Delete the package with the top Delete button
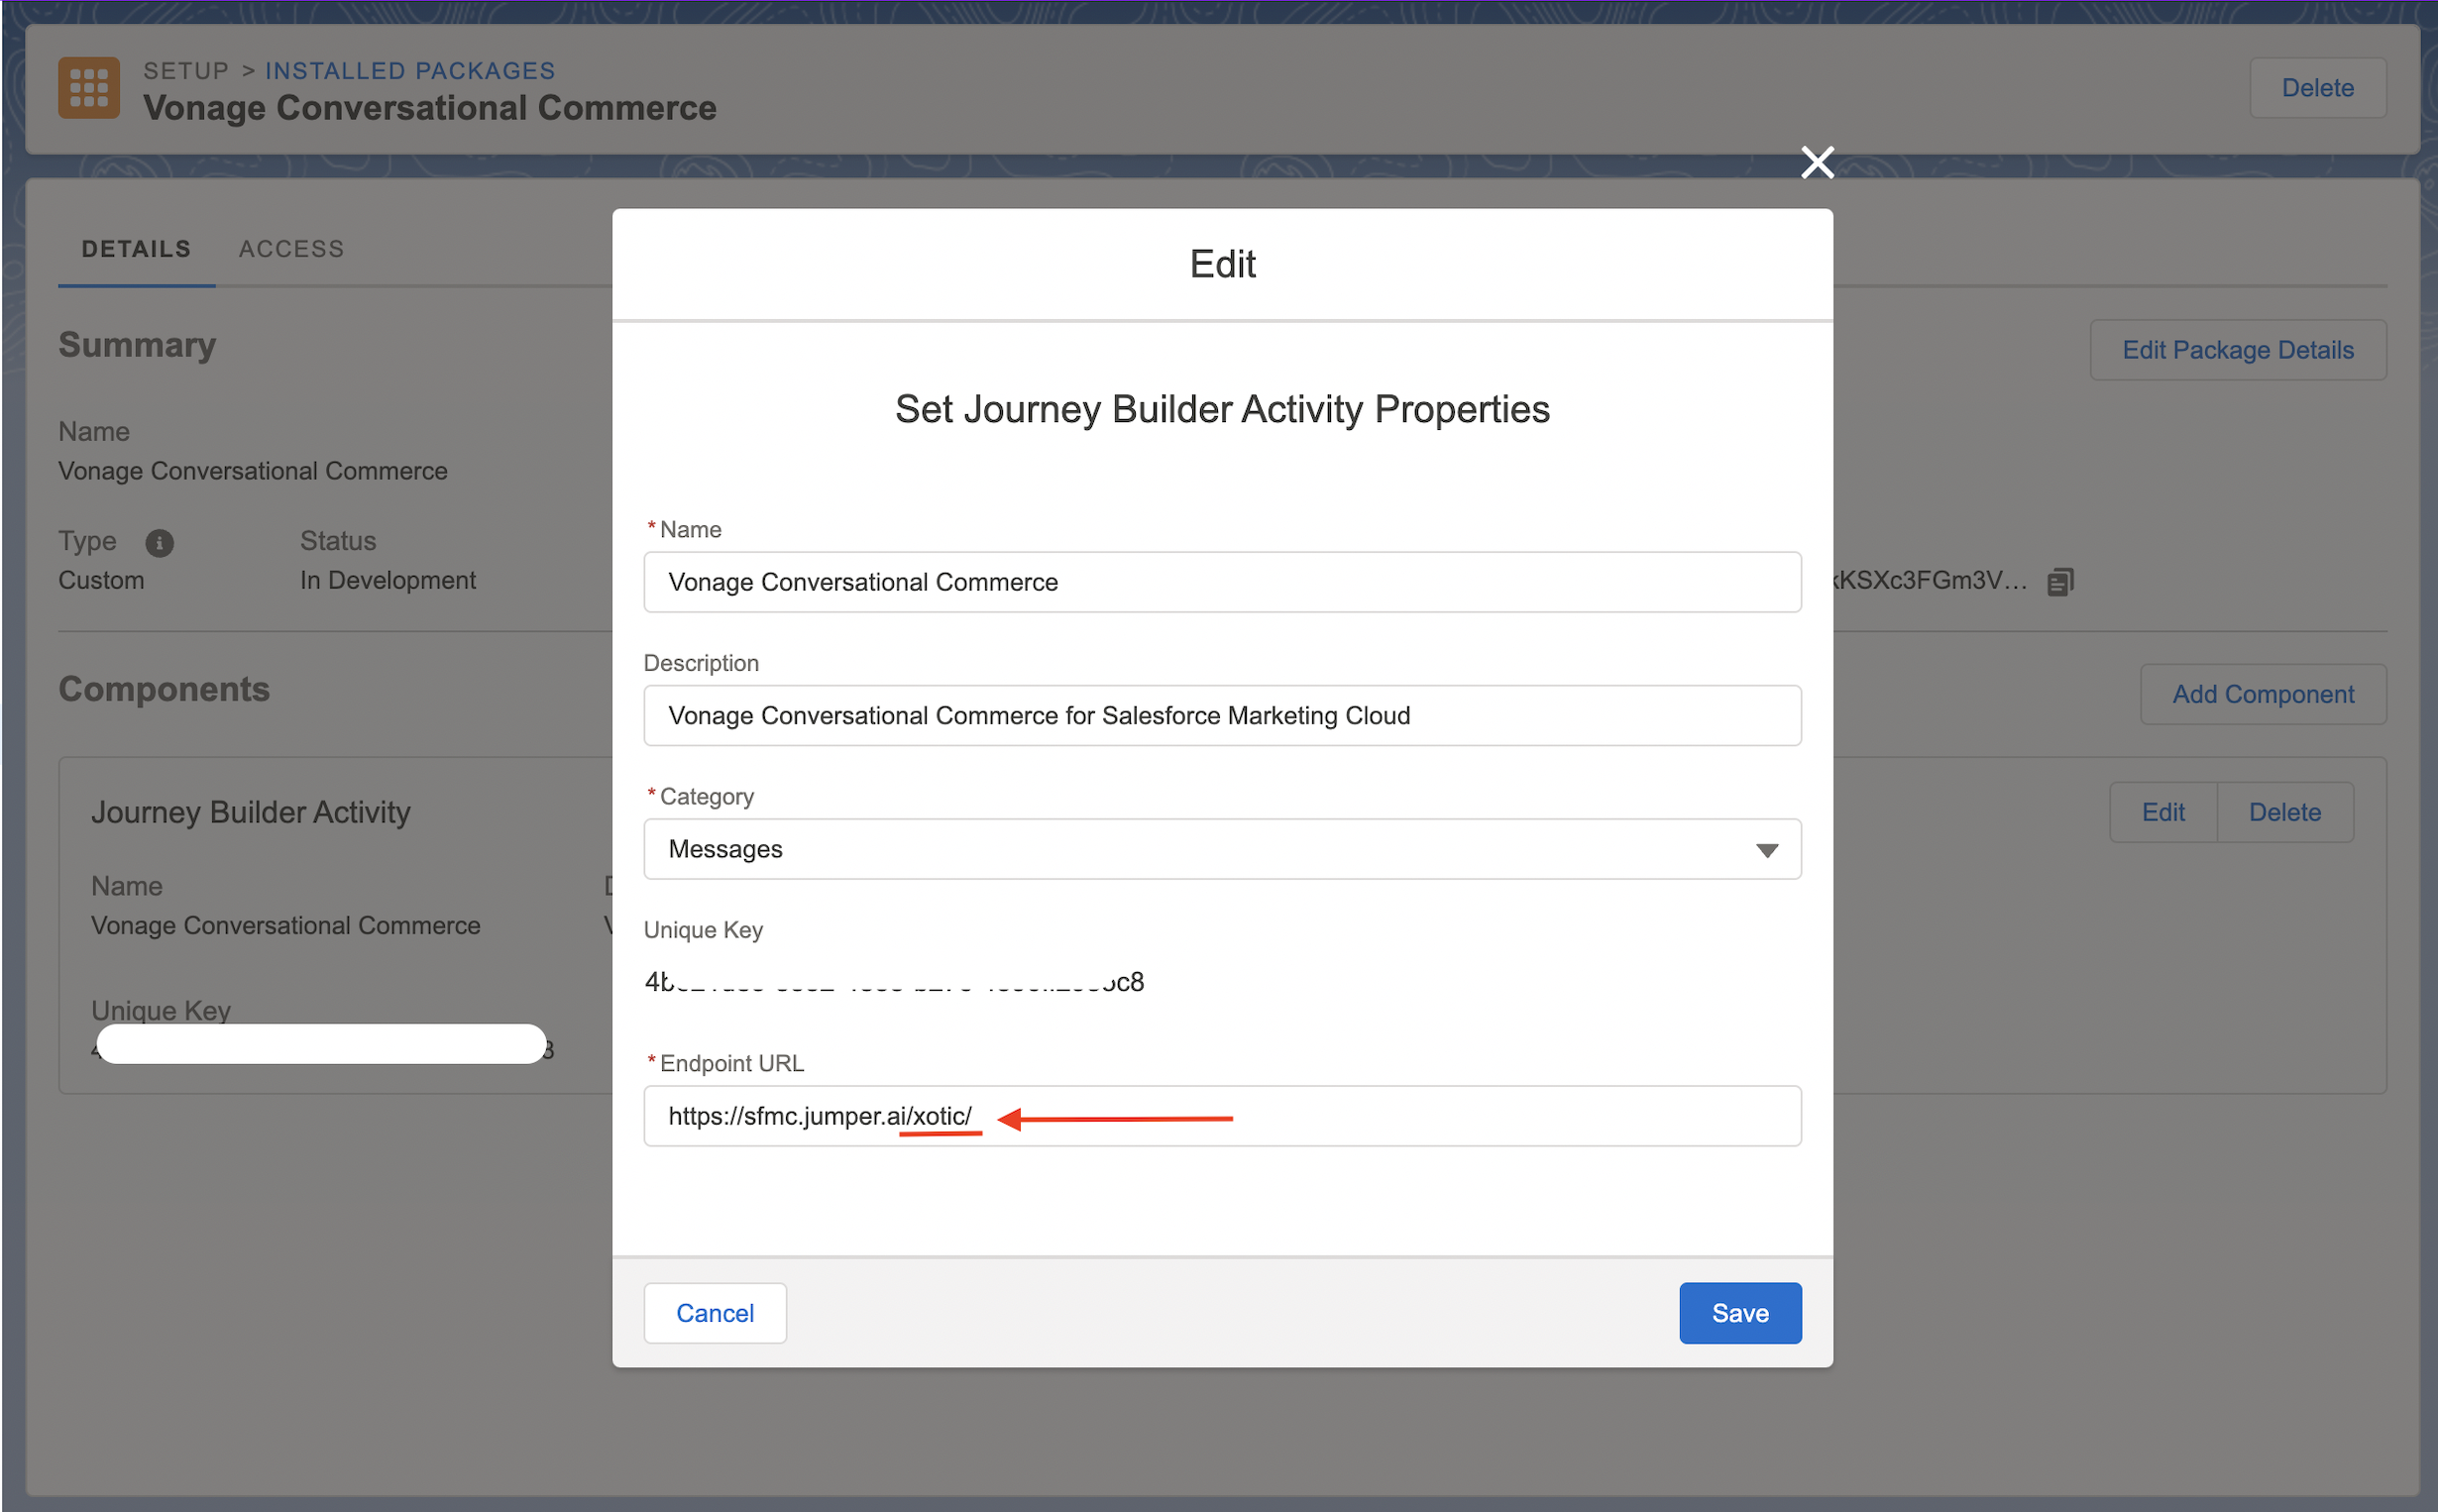Image resolution: width=2438 pixels, height=1512 pixels. 2317,88
